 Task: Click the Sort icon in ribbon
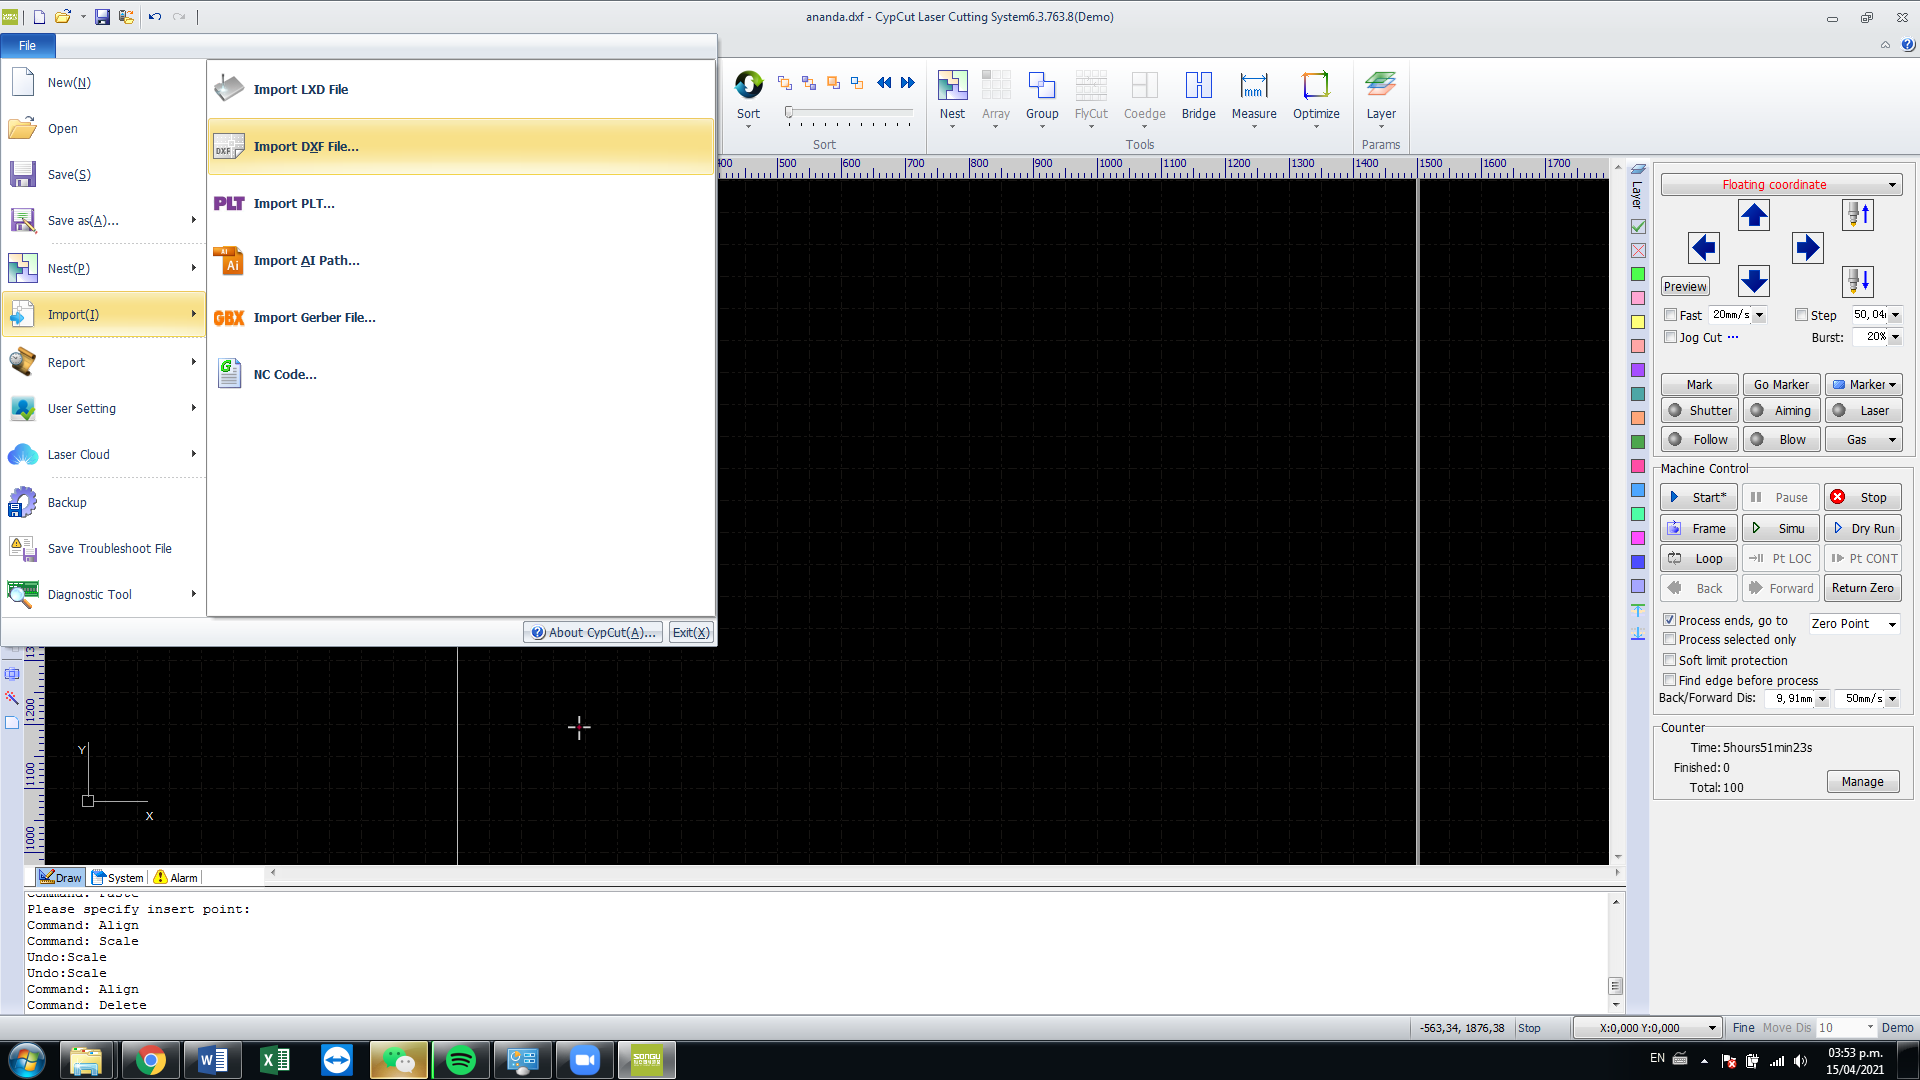pos(748,86)
